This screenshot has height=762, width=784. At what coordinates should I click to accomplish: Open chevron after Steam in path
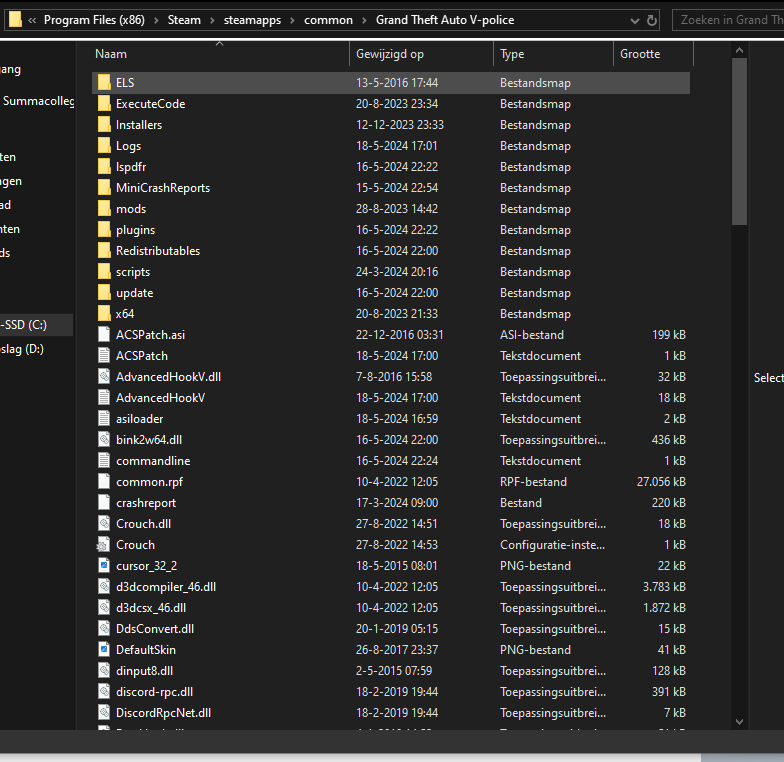212,20
